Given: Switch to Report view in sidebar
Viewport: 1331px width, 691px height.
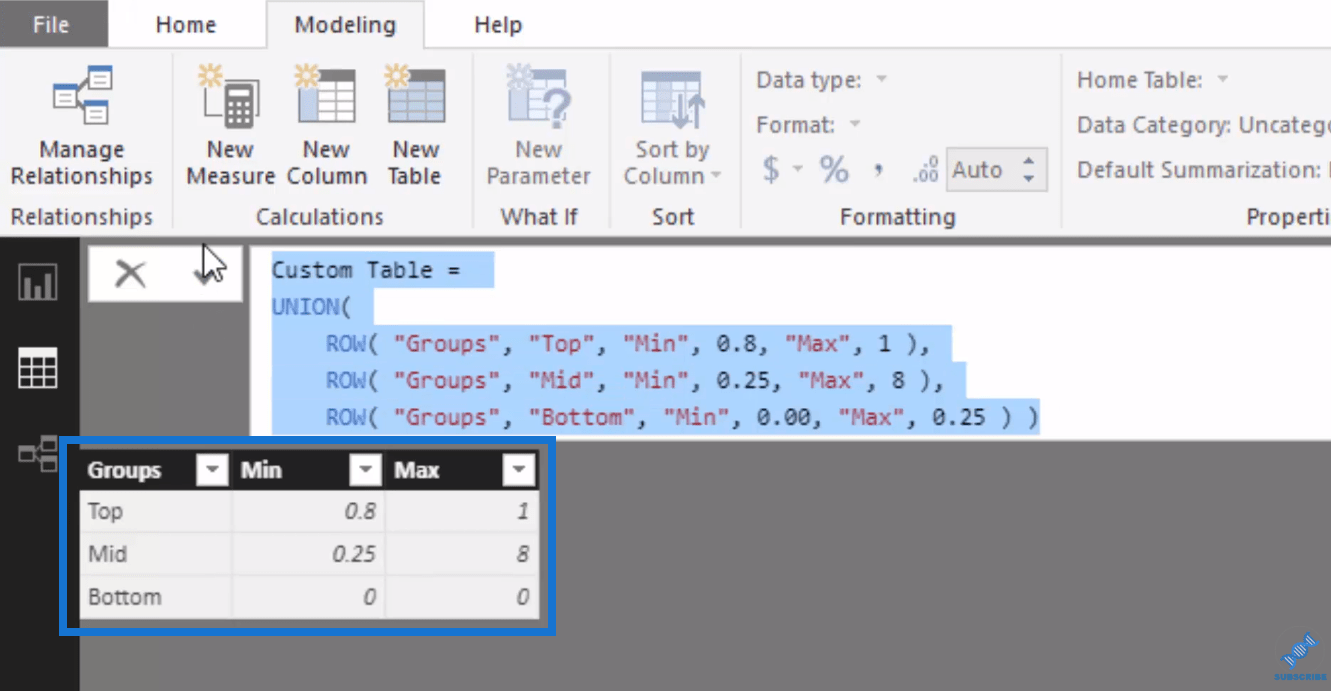Looking at the screenshot, I should point(38,283).
